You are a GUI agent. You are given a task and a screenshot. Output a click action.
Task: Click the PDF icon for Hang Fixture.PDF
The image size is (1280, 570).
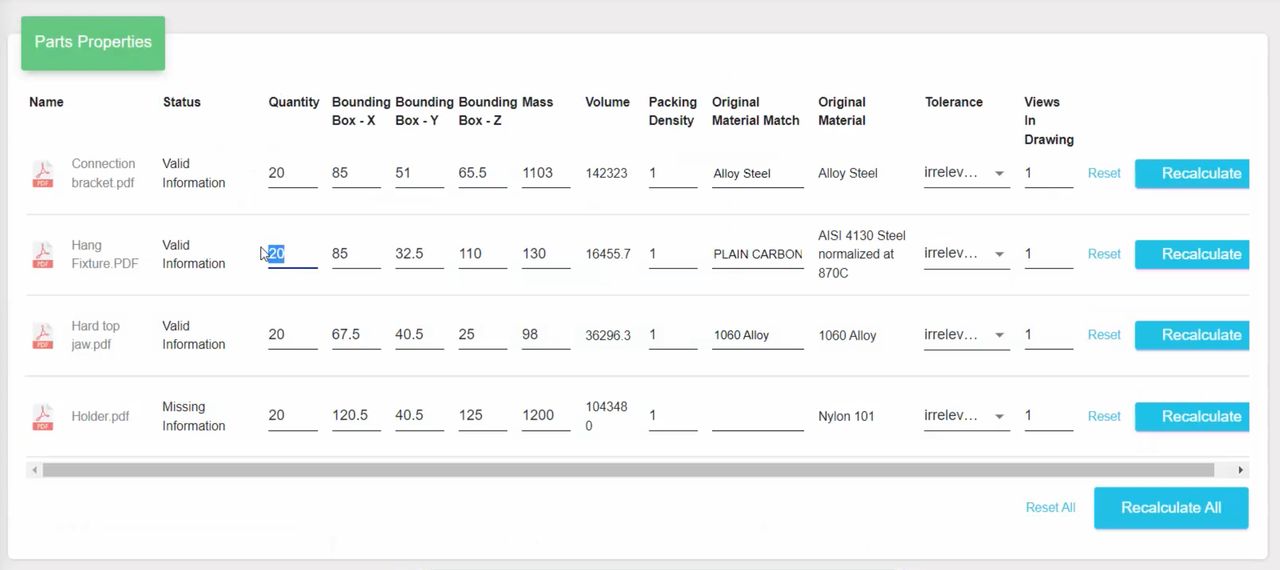(43, 255)
